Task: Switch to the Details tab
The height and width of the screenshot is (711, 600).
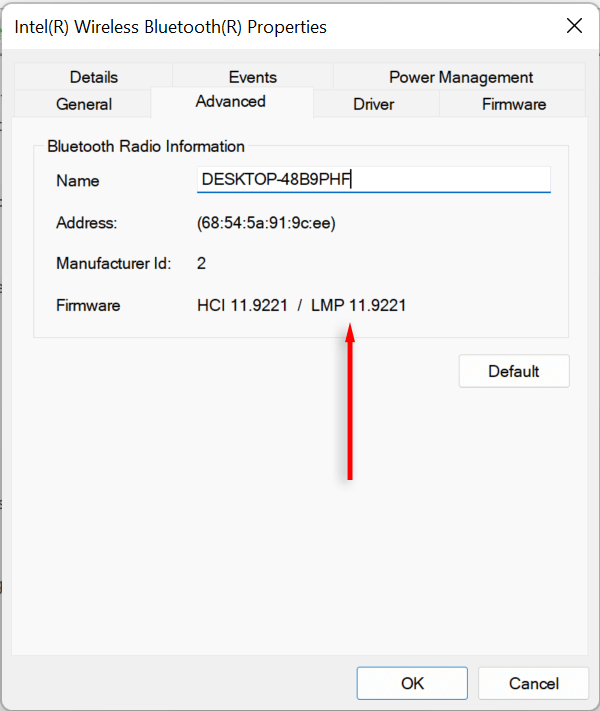Action: pos(93,77)
